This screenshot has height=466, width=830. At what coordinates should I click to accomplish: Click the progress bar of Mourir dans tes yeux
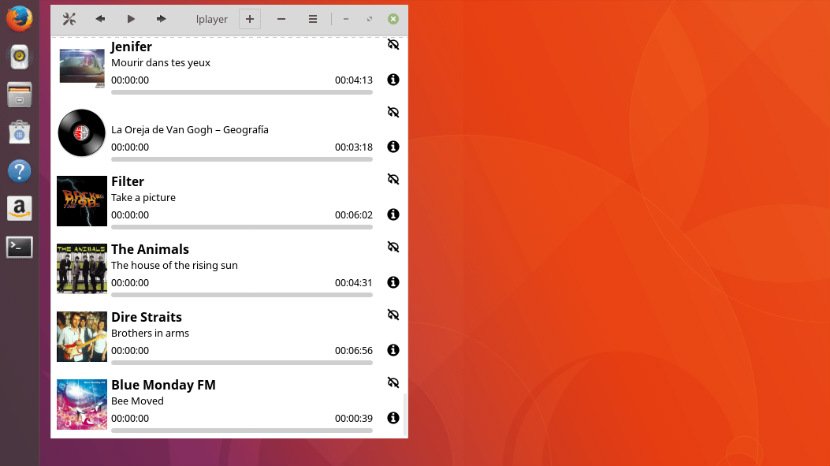(242, 92)
